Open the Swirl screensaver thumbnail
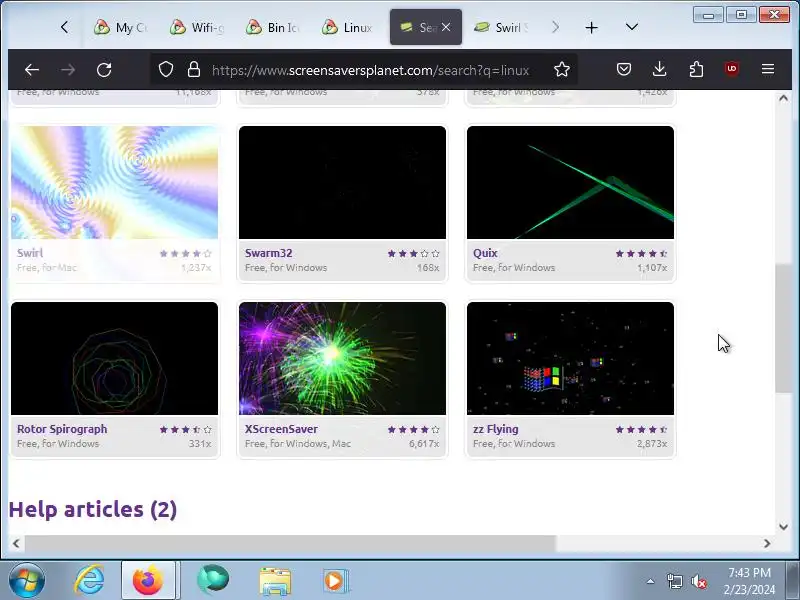 click(x=114, y=182)
